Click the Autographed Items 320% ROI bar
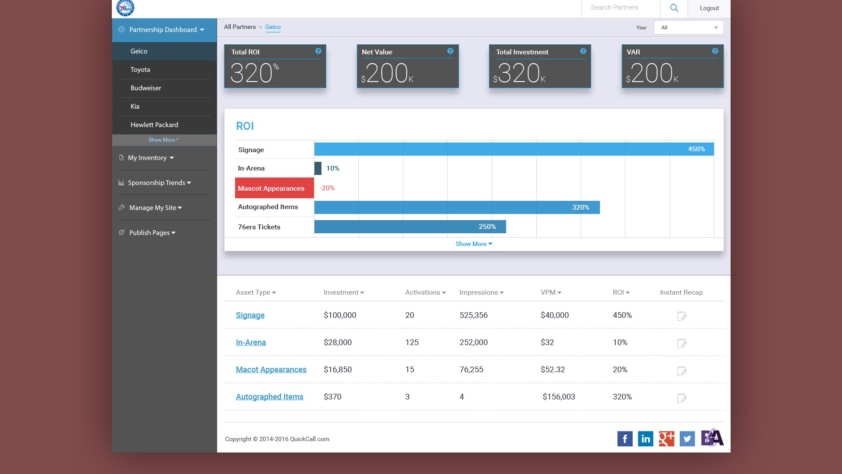Image resolution: width=842 pixels, height=474 pixels. coord(457,207)
